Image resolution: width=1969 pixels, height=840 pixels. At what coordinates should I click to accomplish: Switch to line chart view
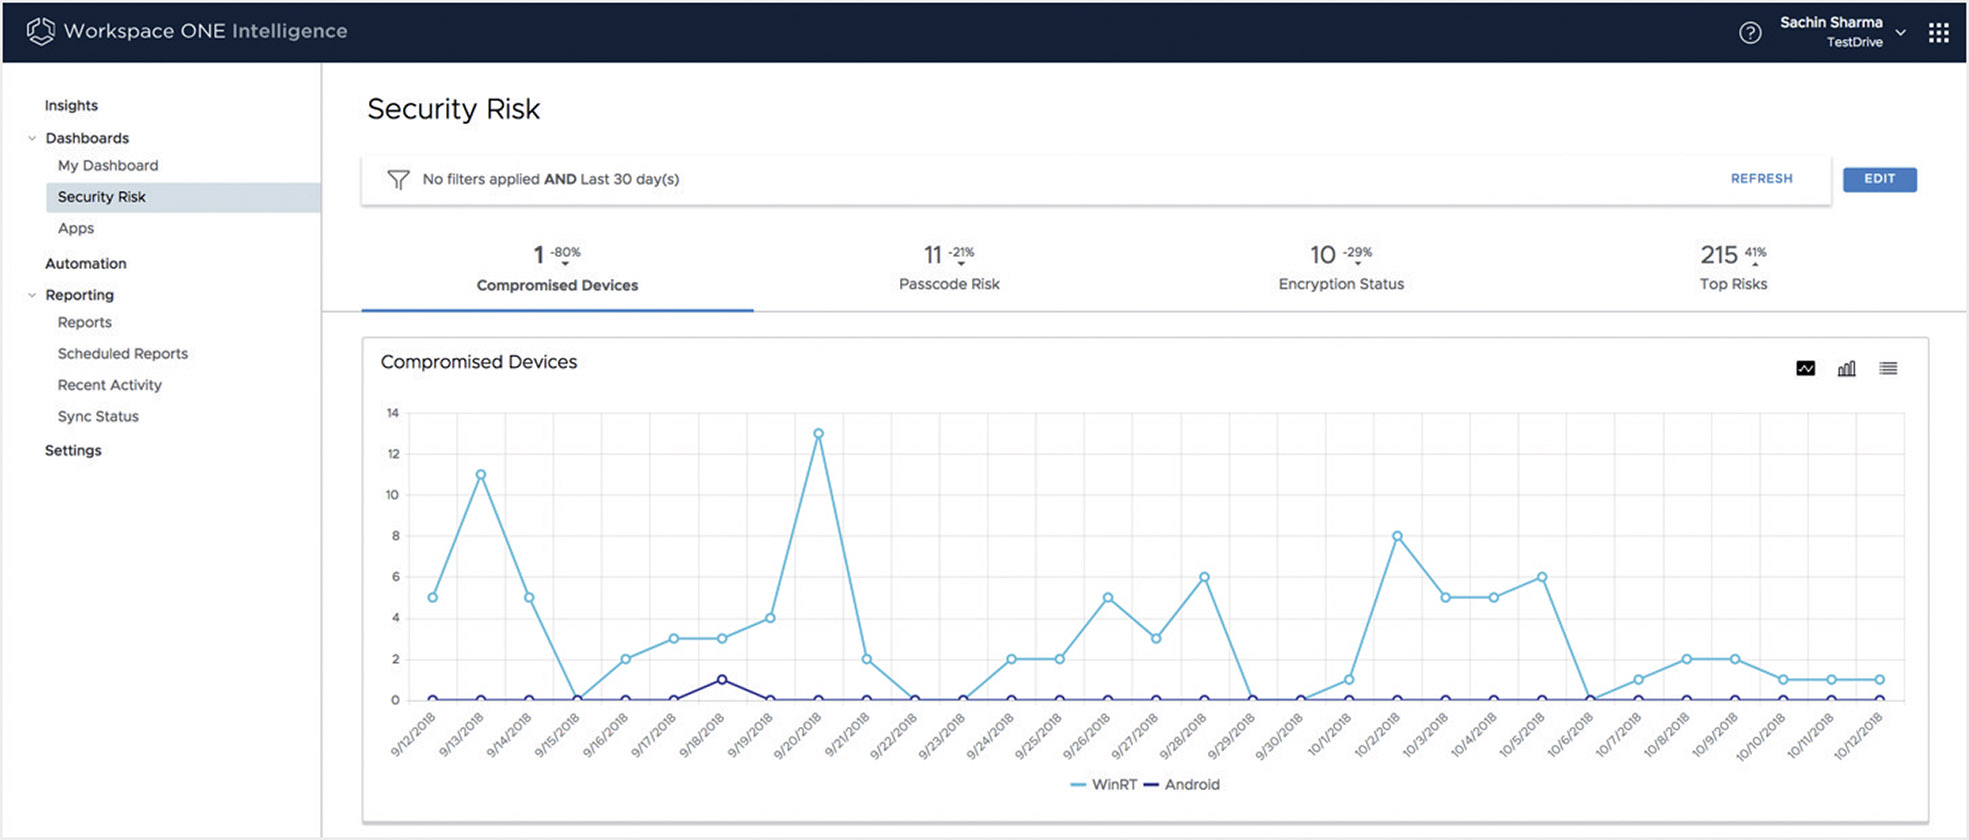[1805, 368]
